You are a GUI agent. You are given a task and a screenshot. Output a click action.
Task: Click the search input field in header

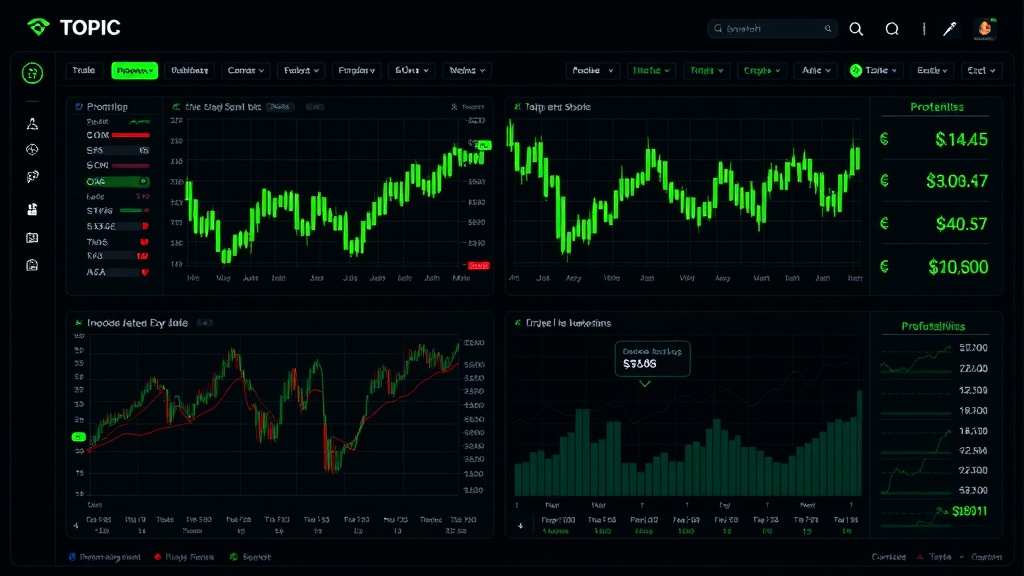[773, 29]
